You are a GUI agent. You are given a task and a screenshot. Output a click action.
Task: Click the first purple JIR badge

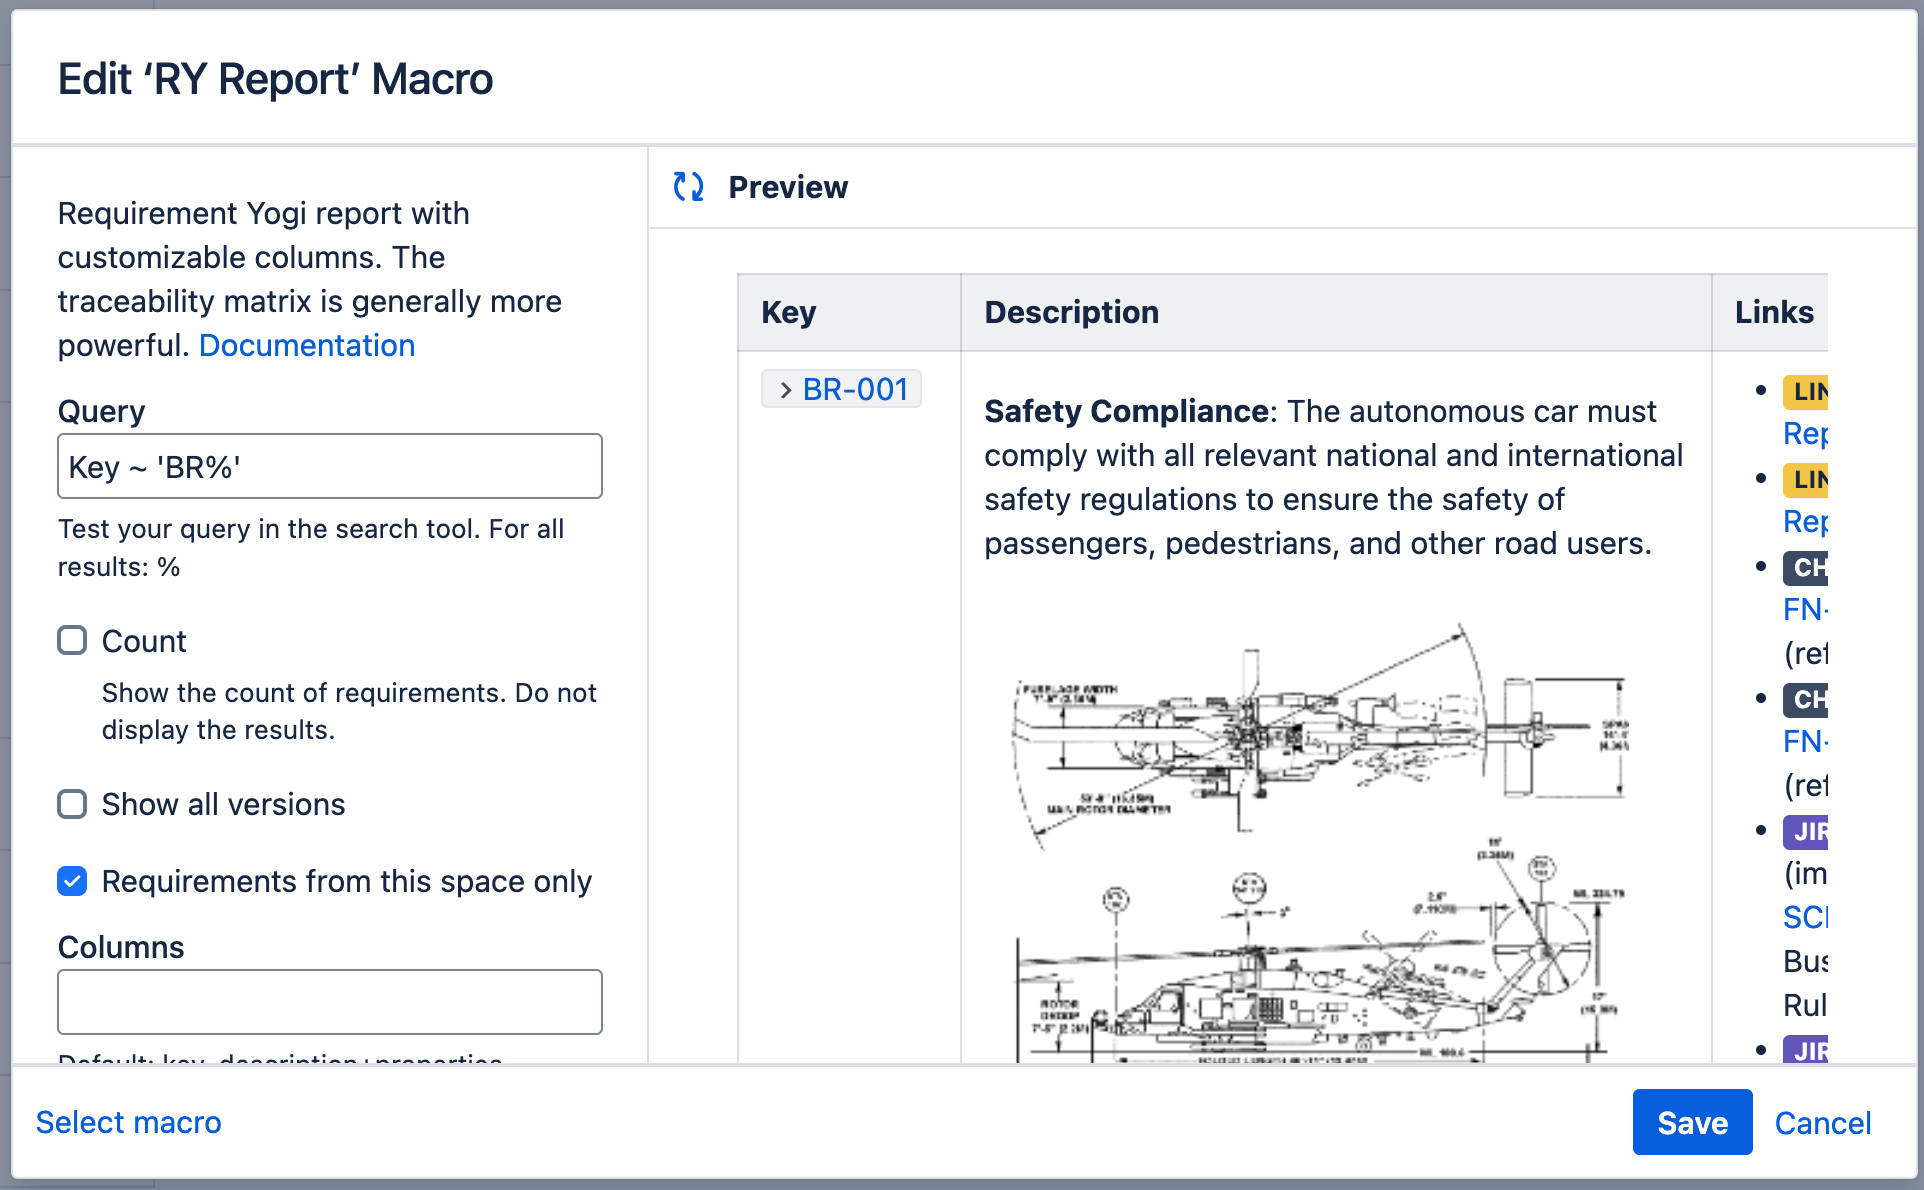pos(1806,831)
